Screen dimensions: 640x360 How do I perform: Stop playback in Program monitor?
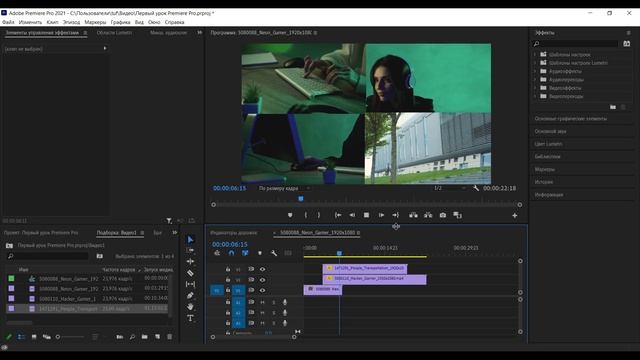click(x=367, y=215)
